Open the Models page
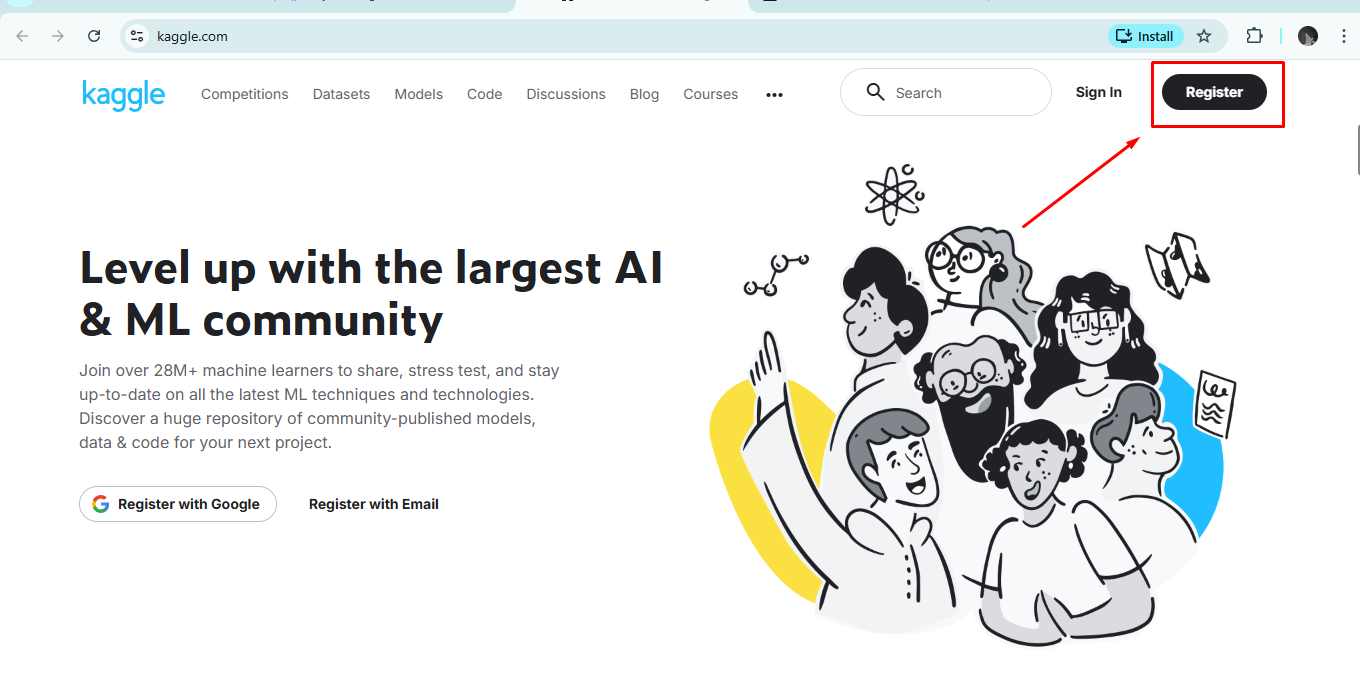 pyautogui.click(x=418, y=94)
